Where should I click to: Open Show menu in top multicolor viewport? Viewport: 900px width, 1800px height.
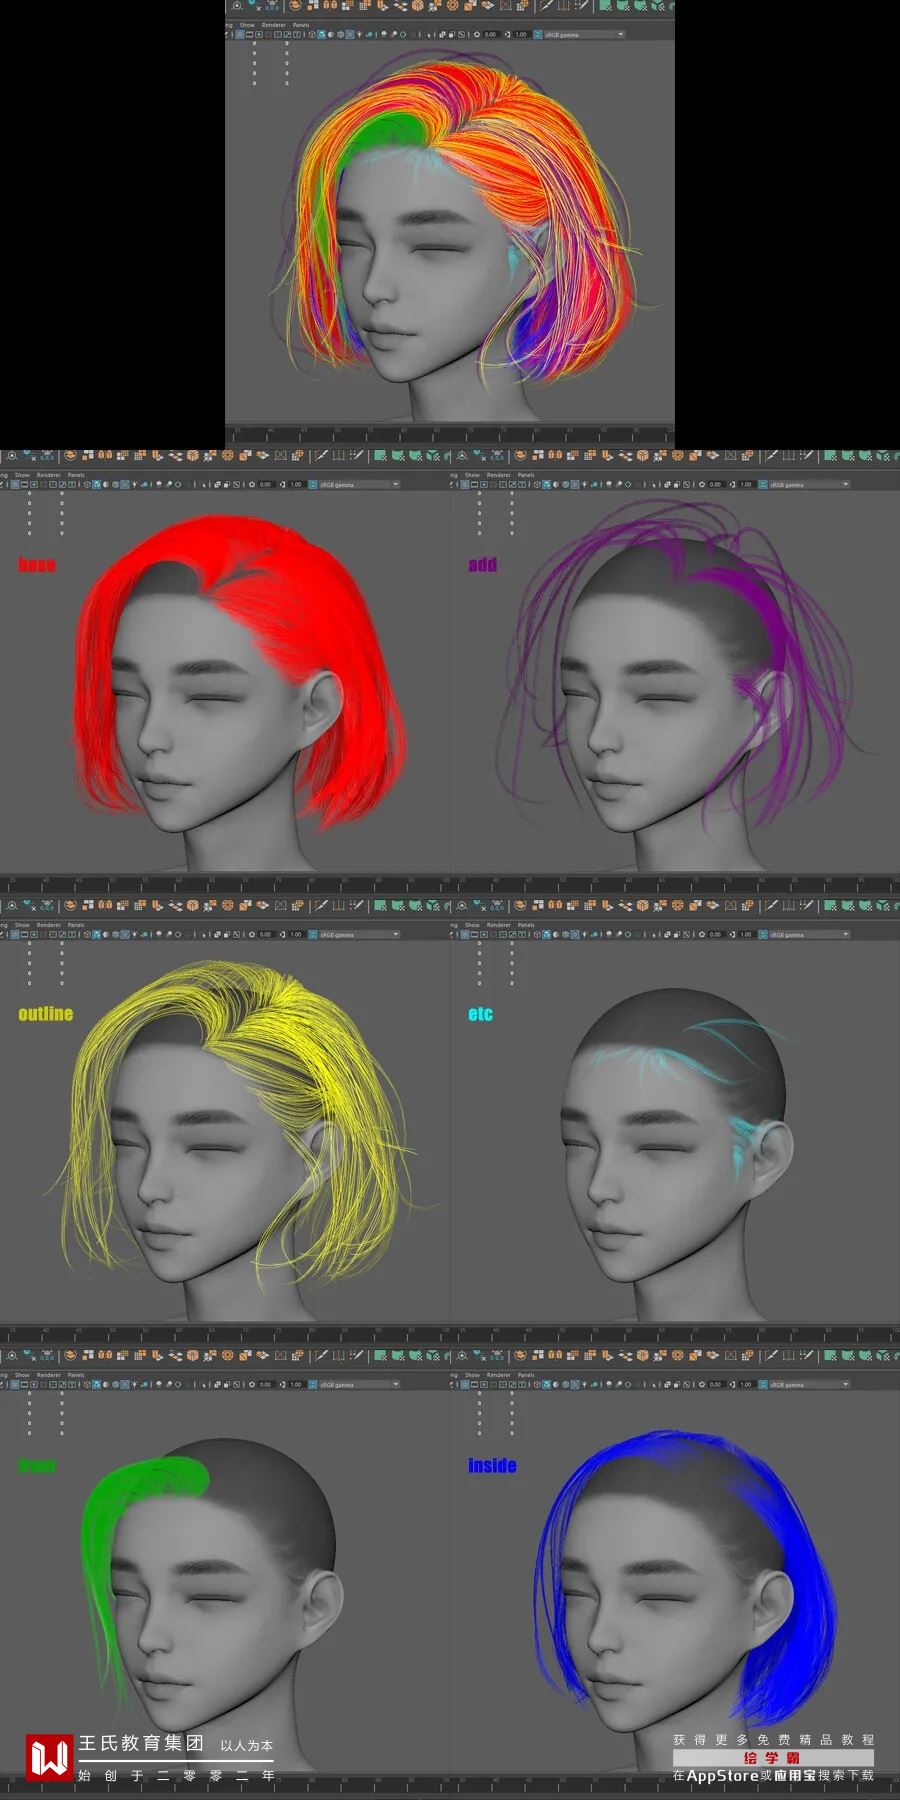click(x=247, y=25)
